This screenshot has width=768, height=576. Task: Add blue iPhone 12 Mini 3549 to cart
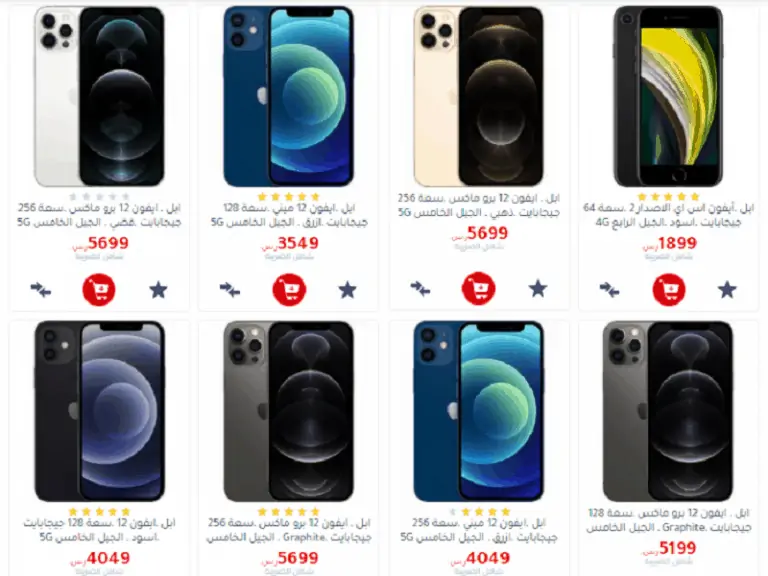[289, 290]
